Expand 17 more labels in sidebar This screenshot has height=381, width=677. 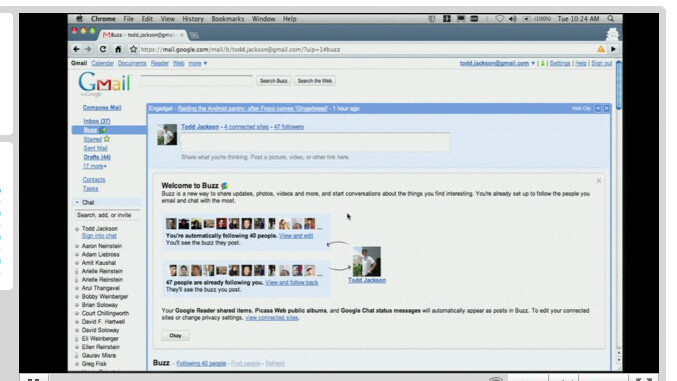pyautogui.click(x=95, y=166)
